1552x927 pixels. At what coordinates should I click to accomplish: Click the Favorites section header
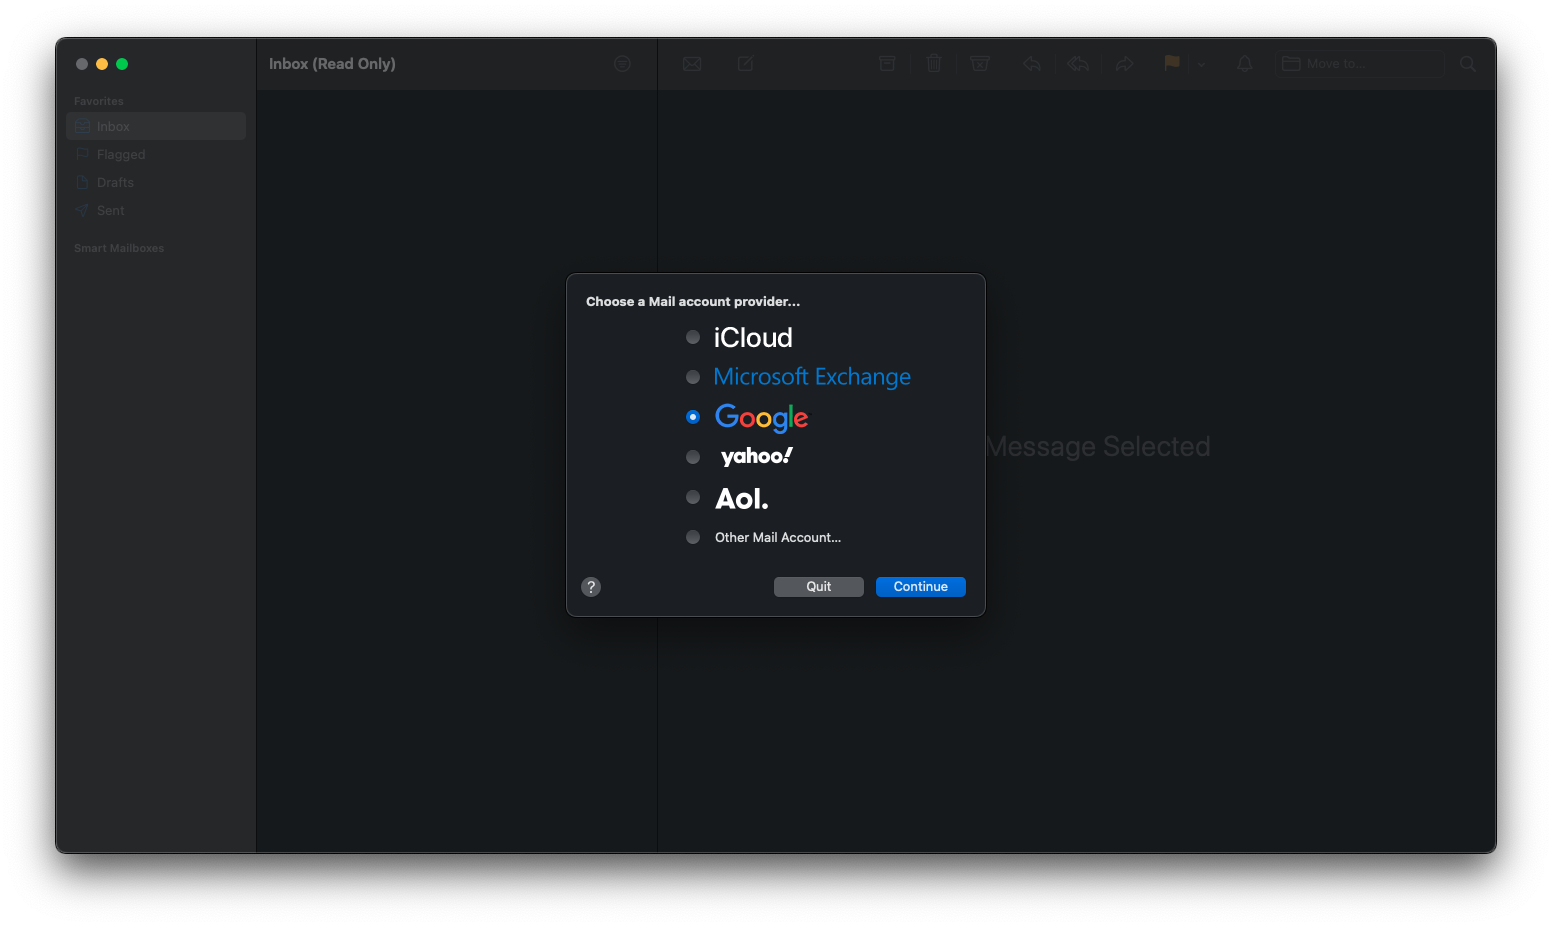99,101
